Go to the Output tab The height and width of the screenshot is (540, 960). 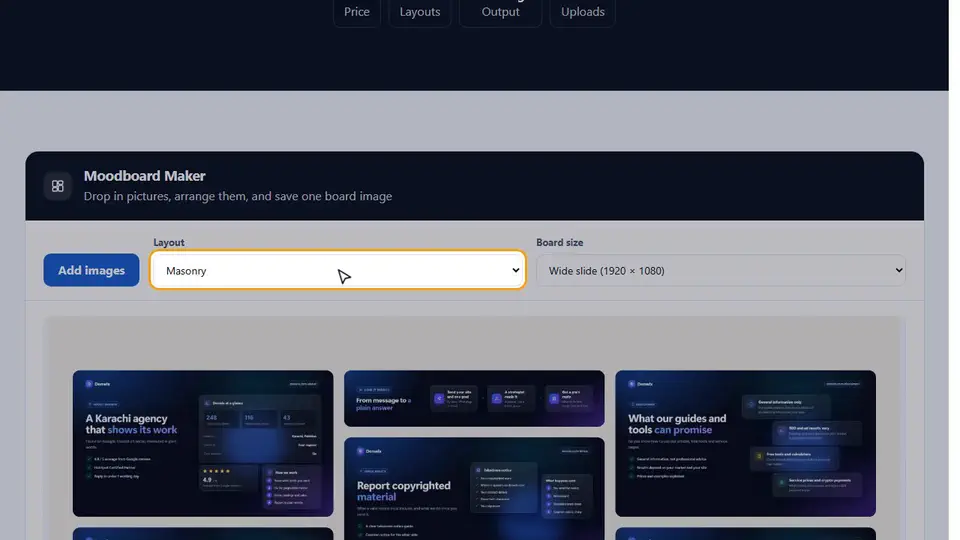coord(500,12)
